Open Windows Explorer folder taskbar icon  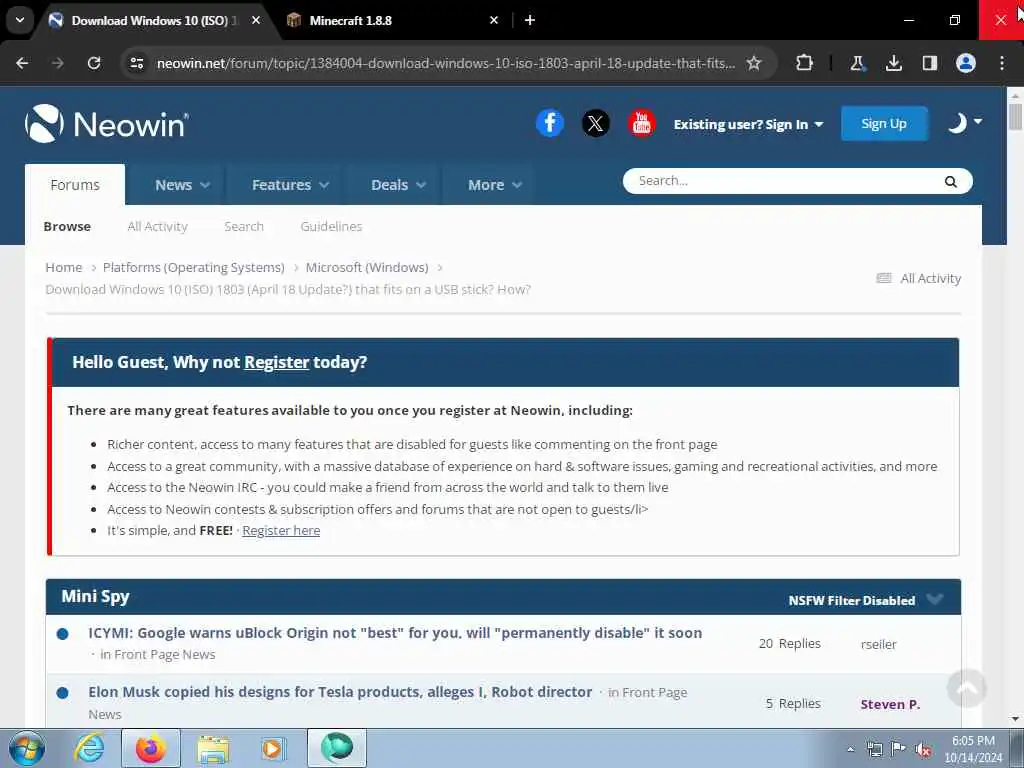point(213,748)
